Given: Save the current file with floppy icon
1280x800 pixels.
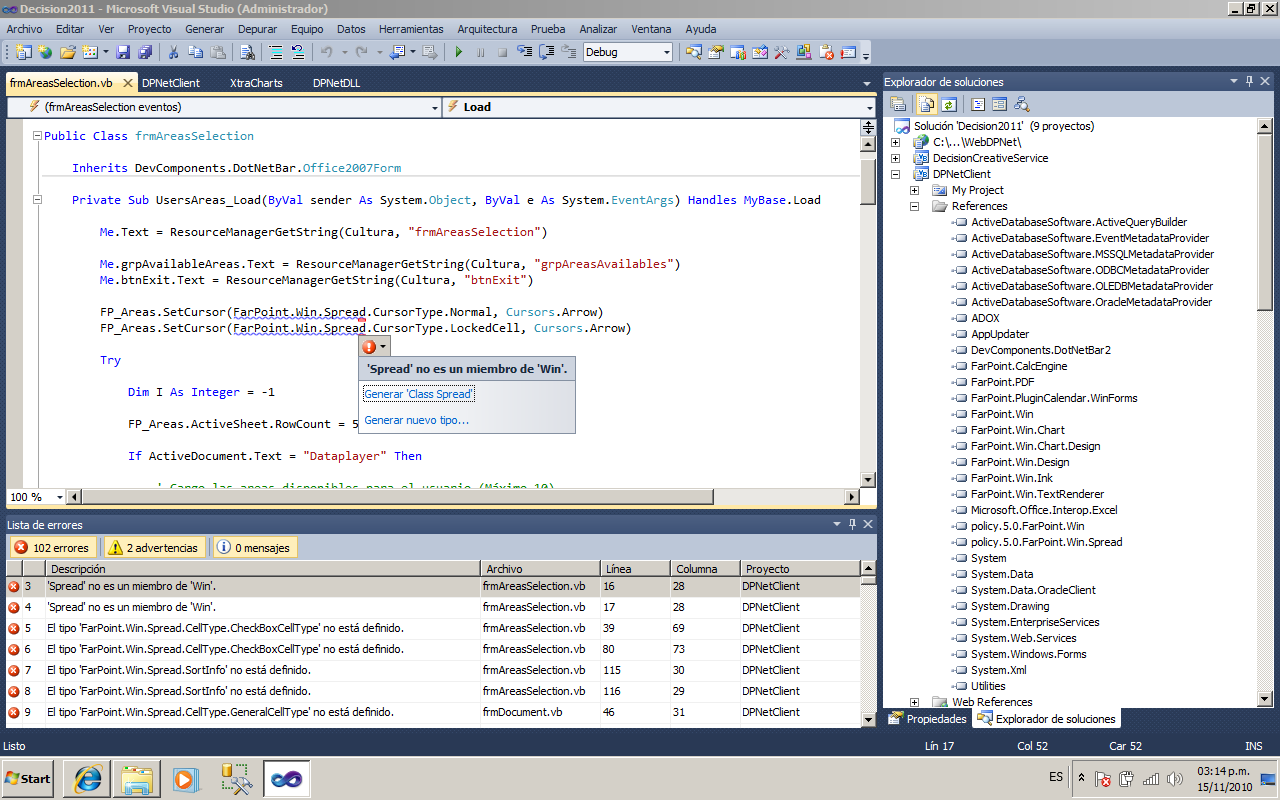Looking at the screenshot, I should 123,52.
